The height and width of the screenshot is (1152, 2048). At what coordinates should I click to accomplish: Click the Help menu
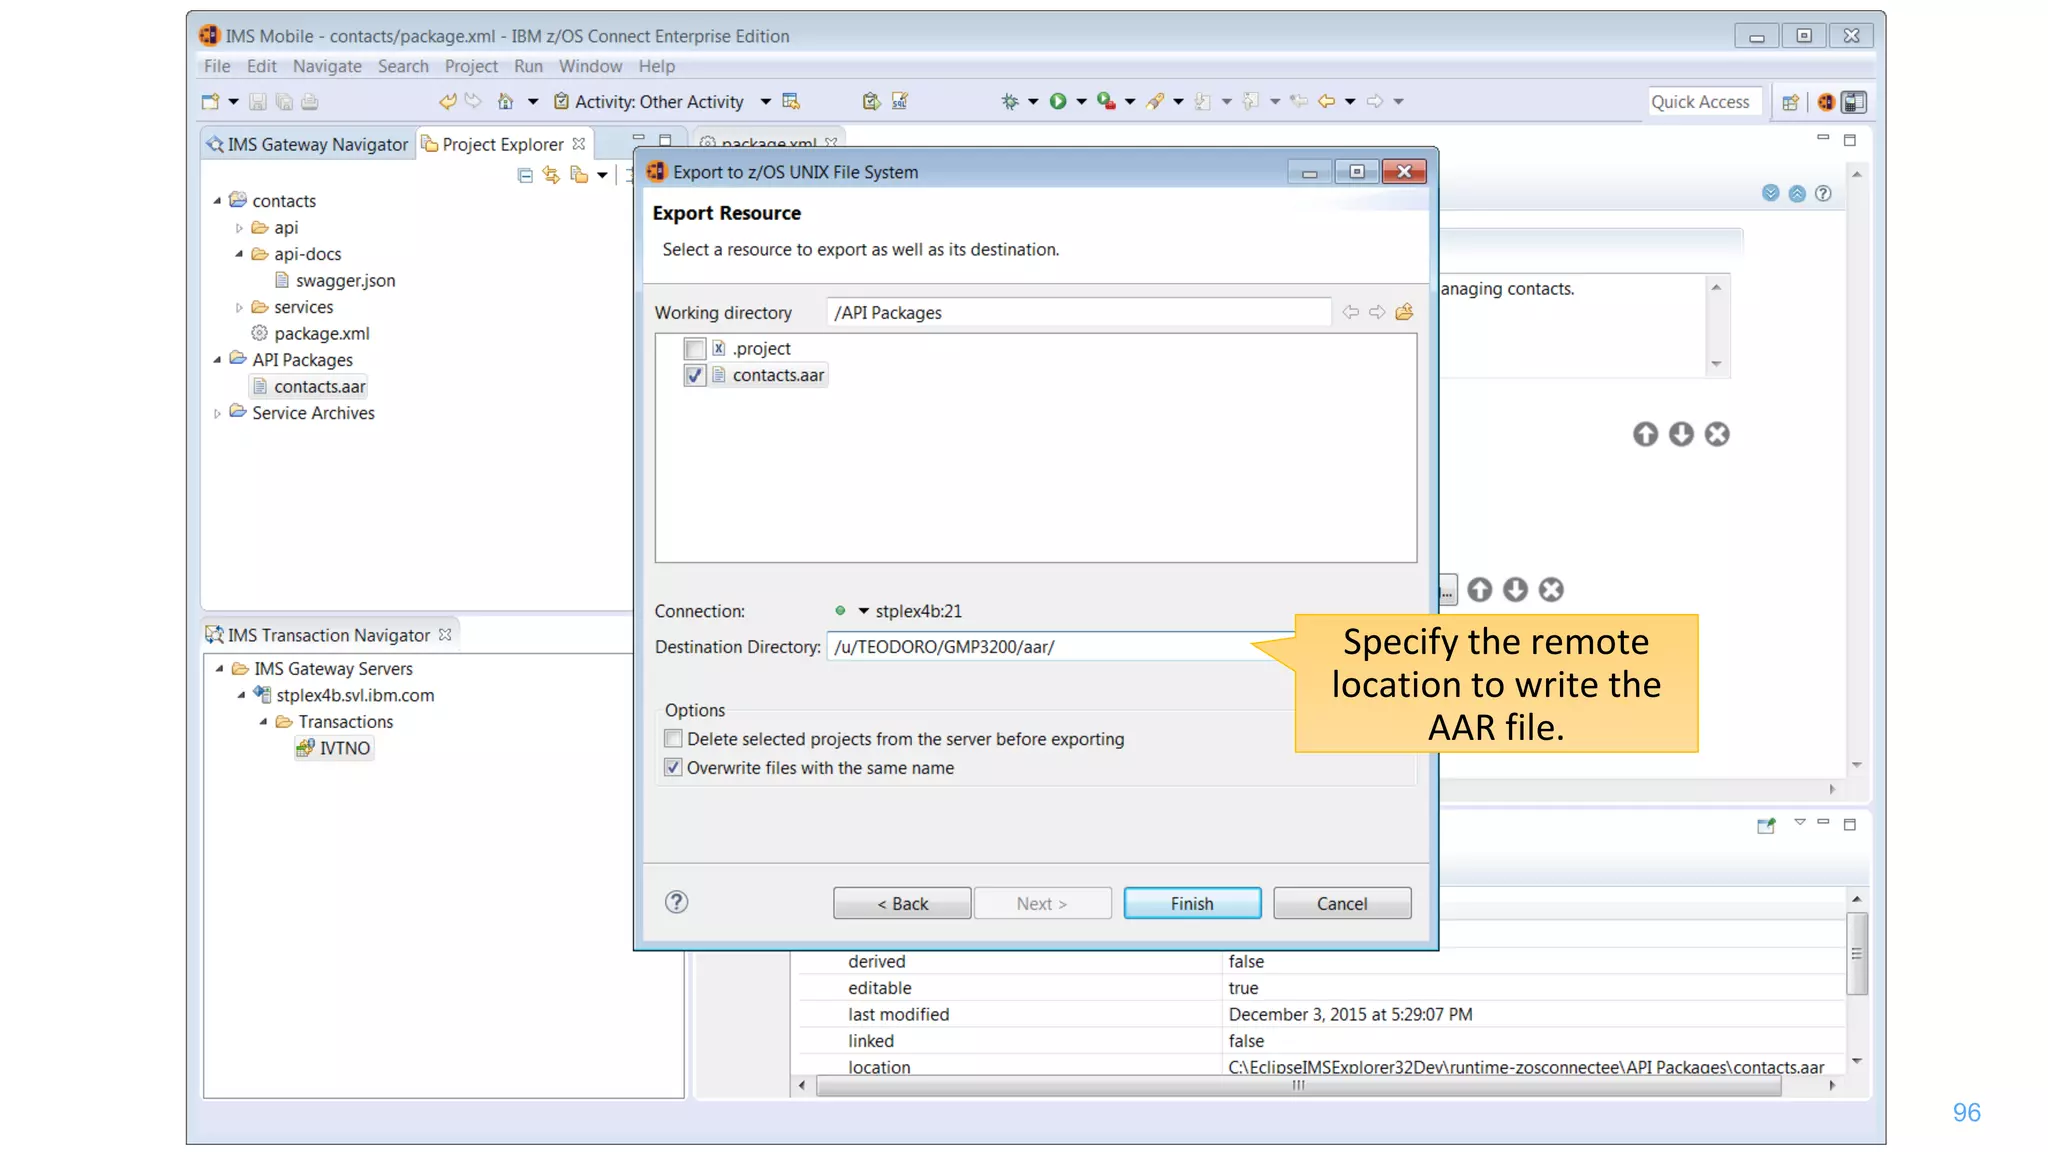[656, 66]
